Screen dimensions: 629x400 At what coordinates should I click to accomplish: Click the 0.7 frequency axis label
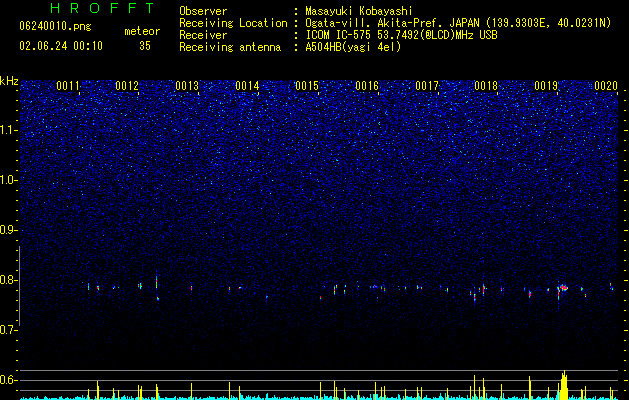[9, 330]
